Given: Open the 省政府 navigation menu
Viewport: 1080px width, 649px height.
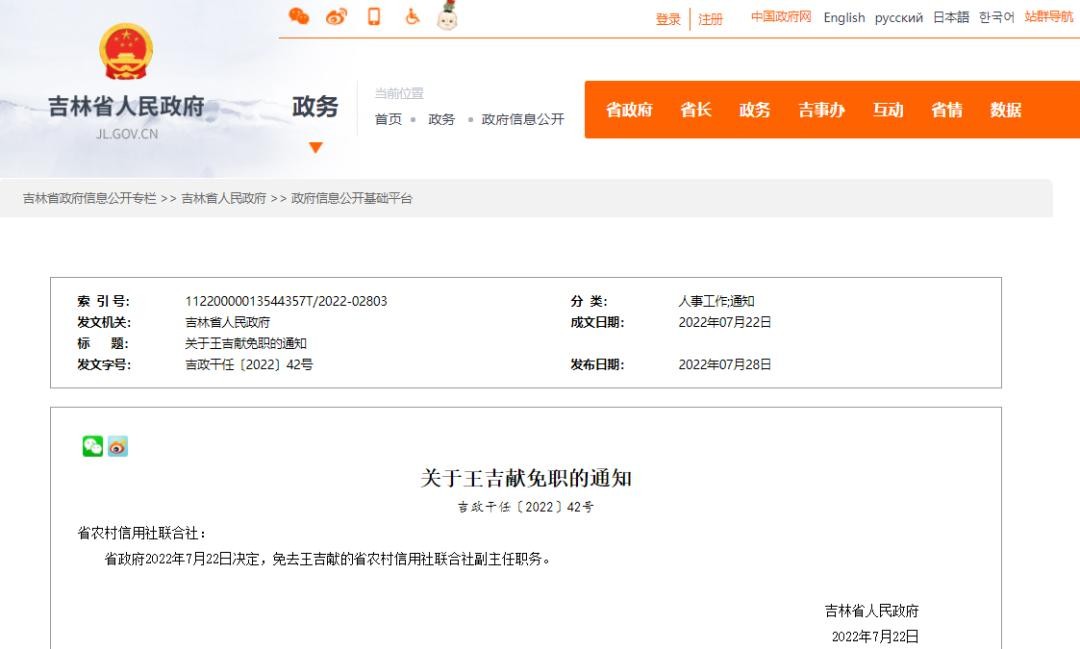Looking at the screenshot, I should 629,110.
